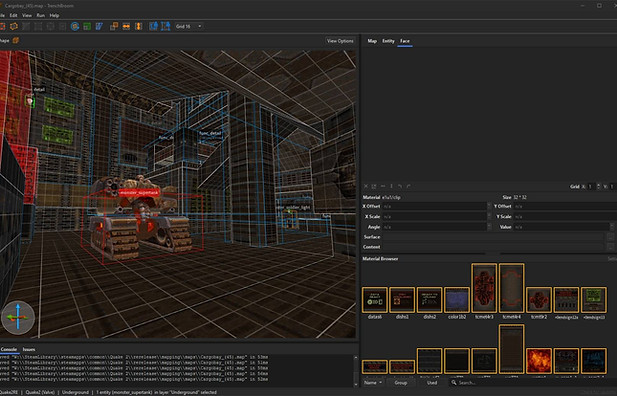Click the flip UV vertically icon

392,186
